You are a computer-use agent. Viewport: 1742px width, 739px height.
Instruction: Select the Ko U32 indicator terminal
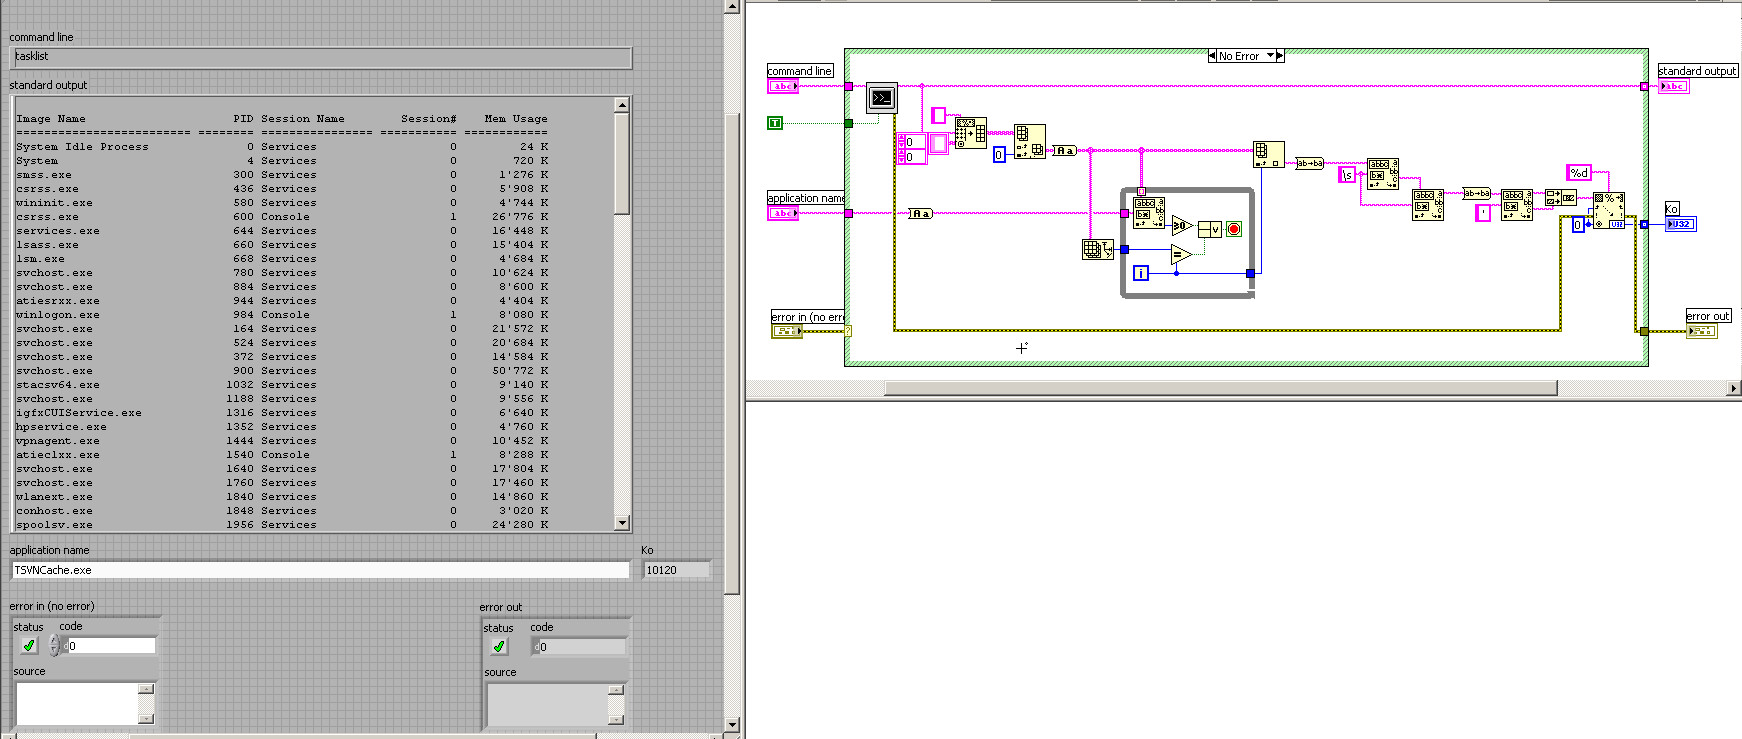coord(1680,224)
